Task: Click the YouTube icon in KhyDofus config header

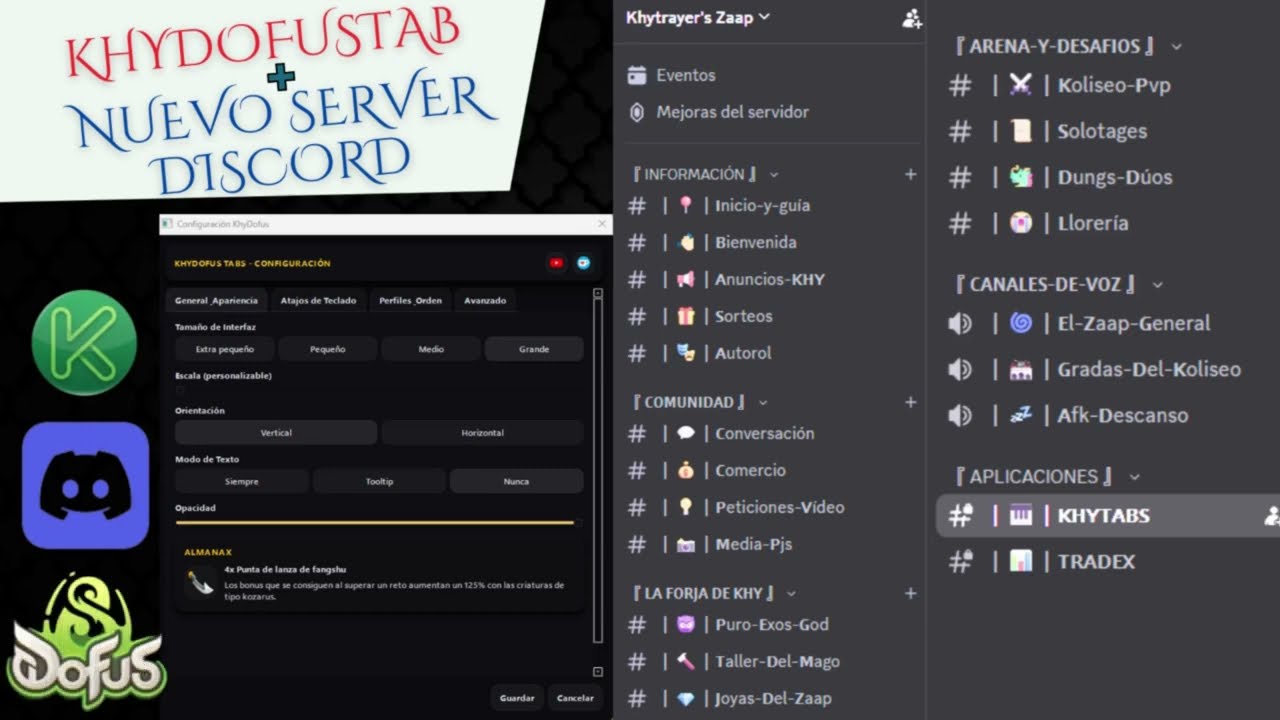Action: (556, 263)
